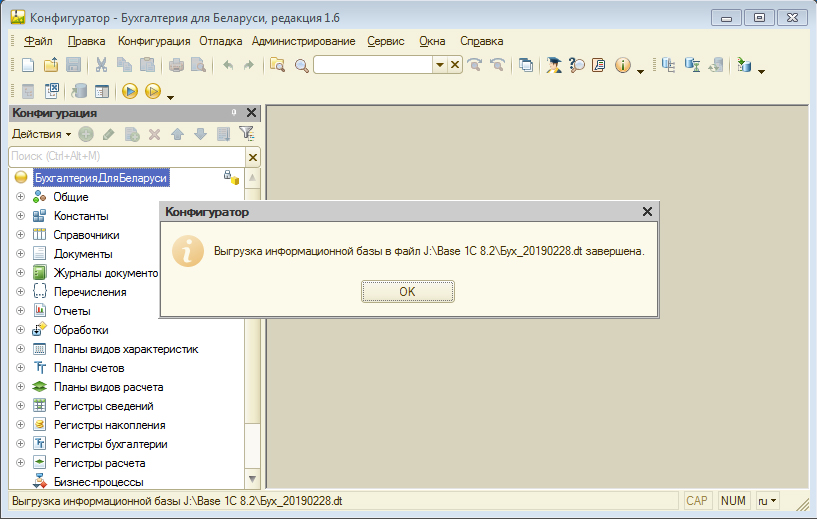
Task: Click the green add icon in Конфигурация panel
Action: tap(87, 134)
